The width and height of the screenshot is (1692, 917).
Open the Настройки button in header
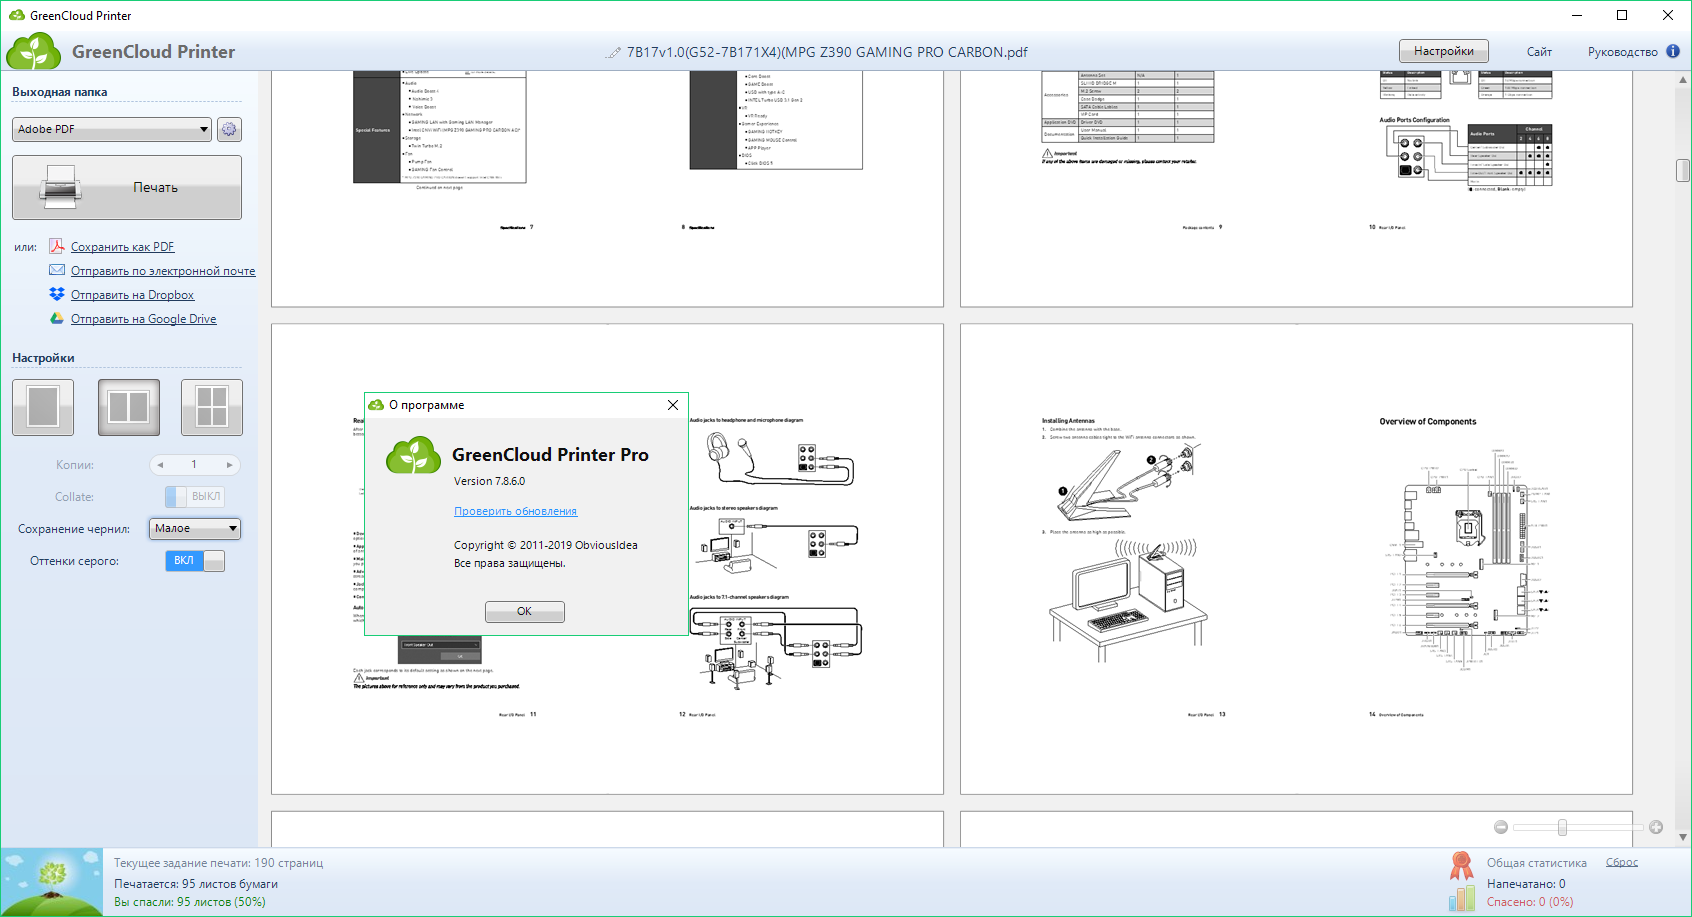[x=1443, y=51]
